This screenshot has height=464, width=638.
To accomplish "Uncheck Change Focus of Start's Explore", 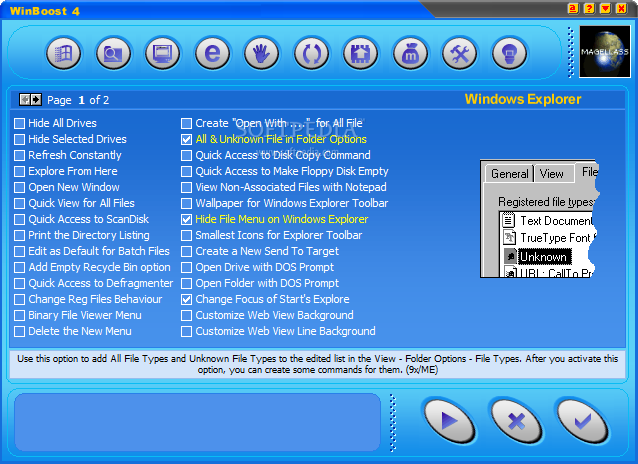I will coord(186,300).
